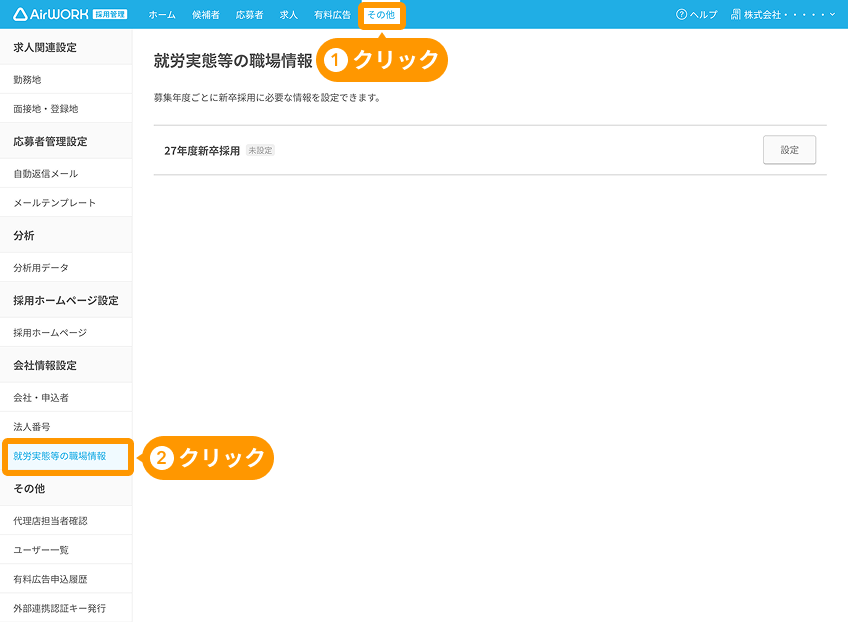The width and height of the screenshot is (848, 622).
Task: Click the その他 tab in top navigation
Action: (381, 15)
